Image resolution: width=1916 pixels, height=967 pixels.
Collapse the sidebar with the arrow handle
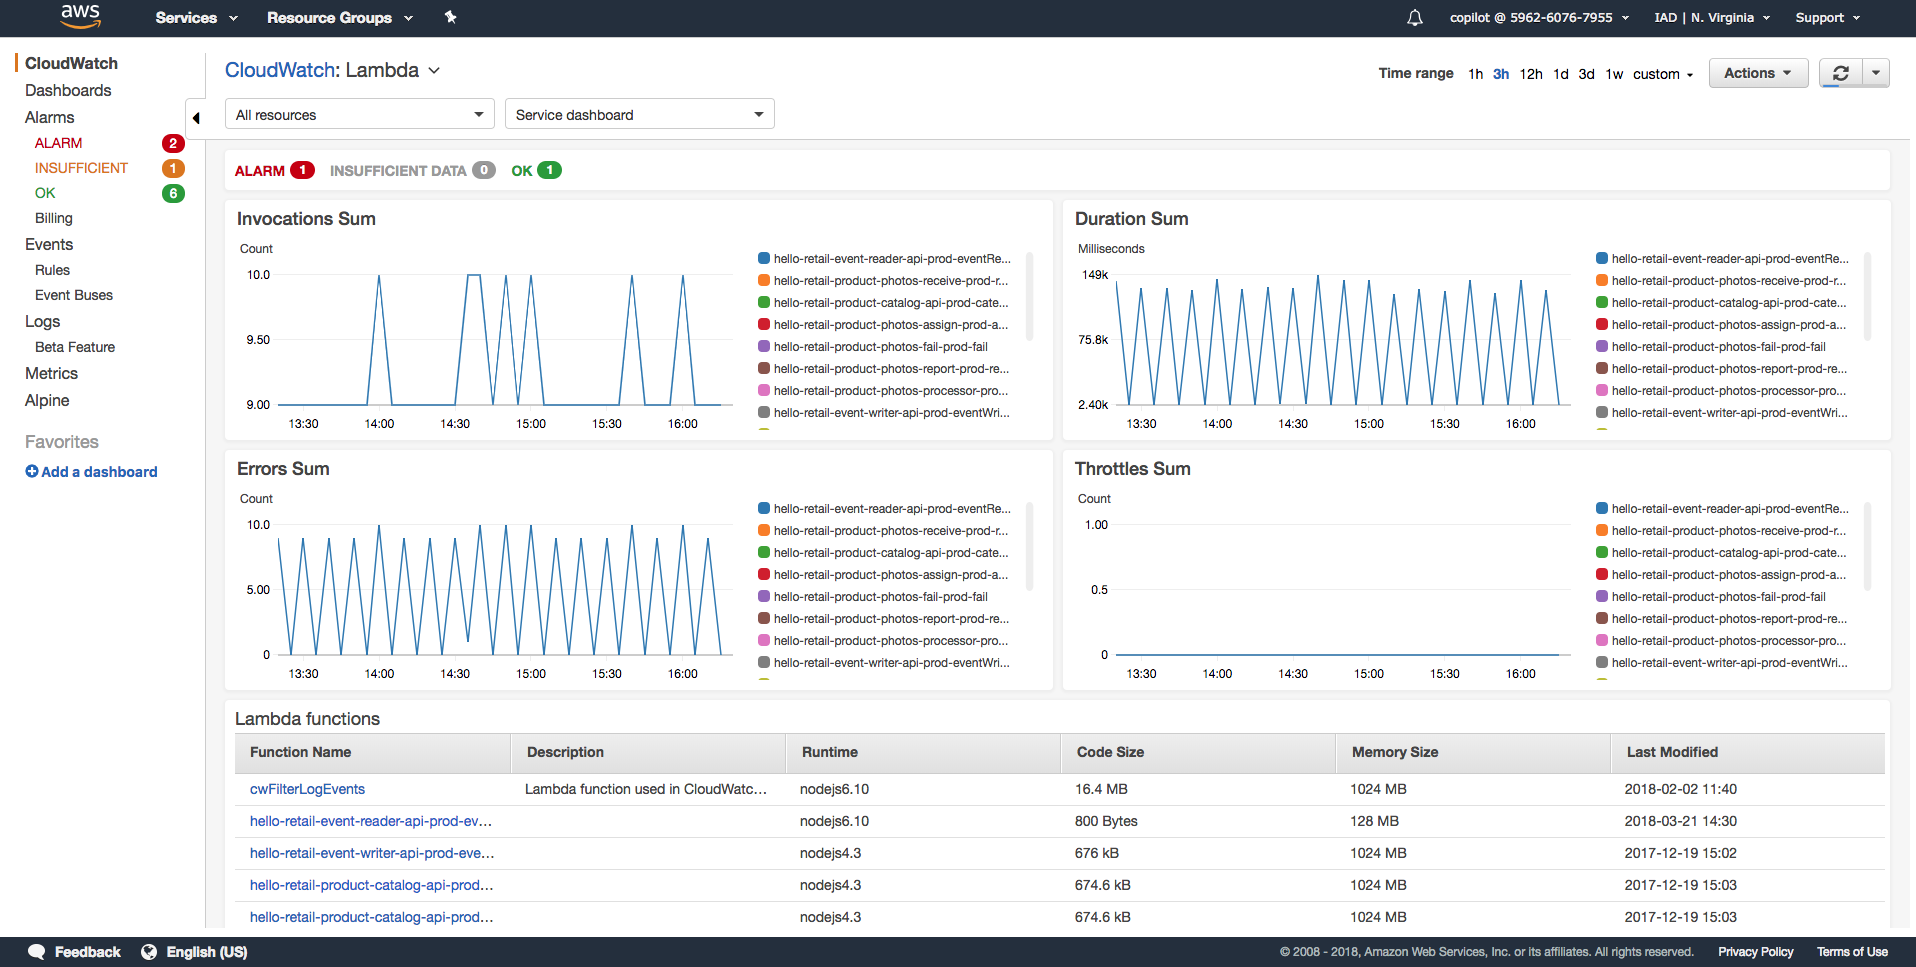196,118
